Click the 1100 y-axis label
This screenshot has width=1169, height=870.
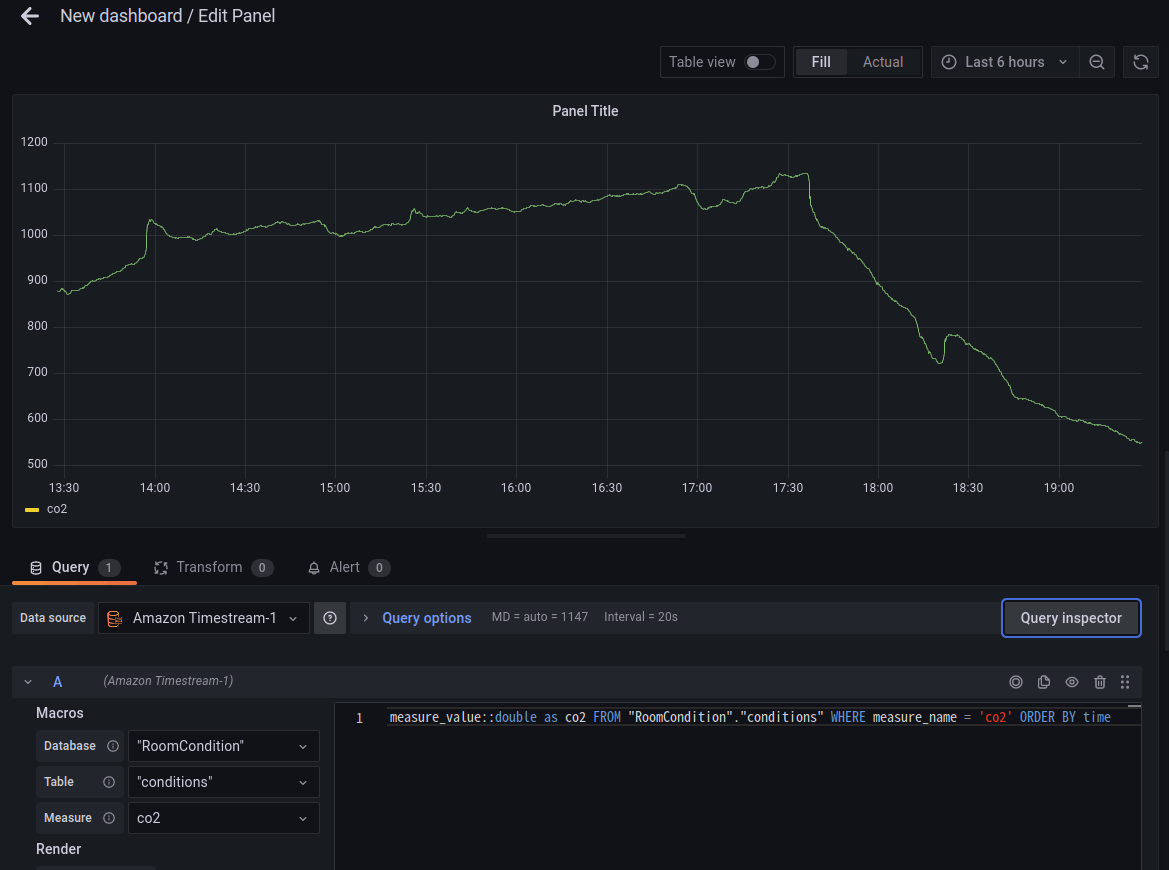pos(34,188)
